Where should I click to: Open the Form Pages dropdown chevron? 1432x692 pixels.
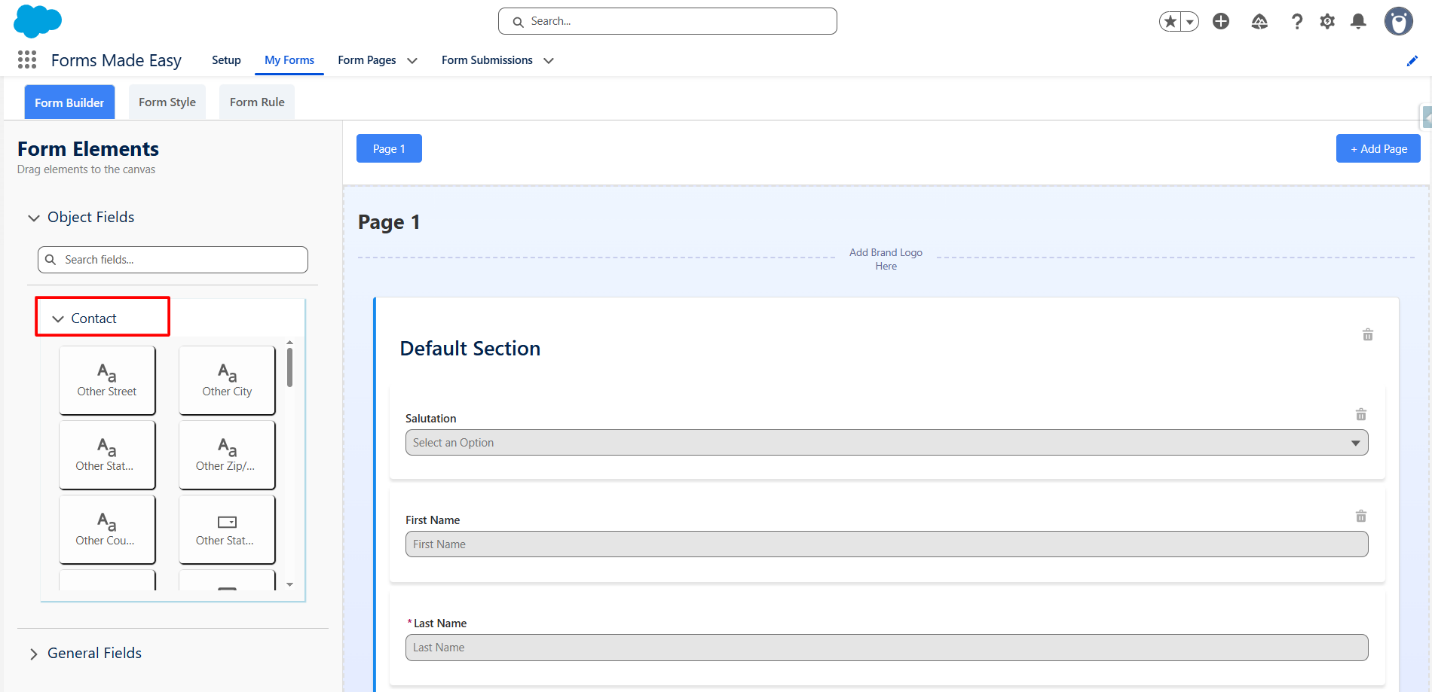[412, 61]
